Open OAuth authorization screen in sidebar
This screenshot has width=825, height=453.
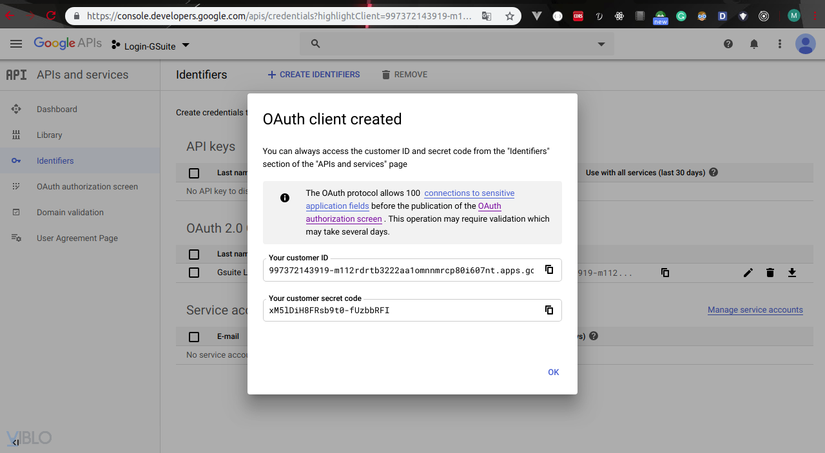87,186
